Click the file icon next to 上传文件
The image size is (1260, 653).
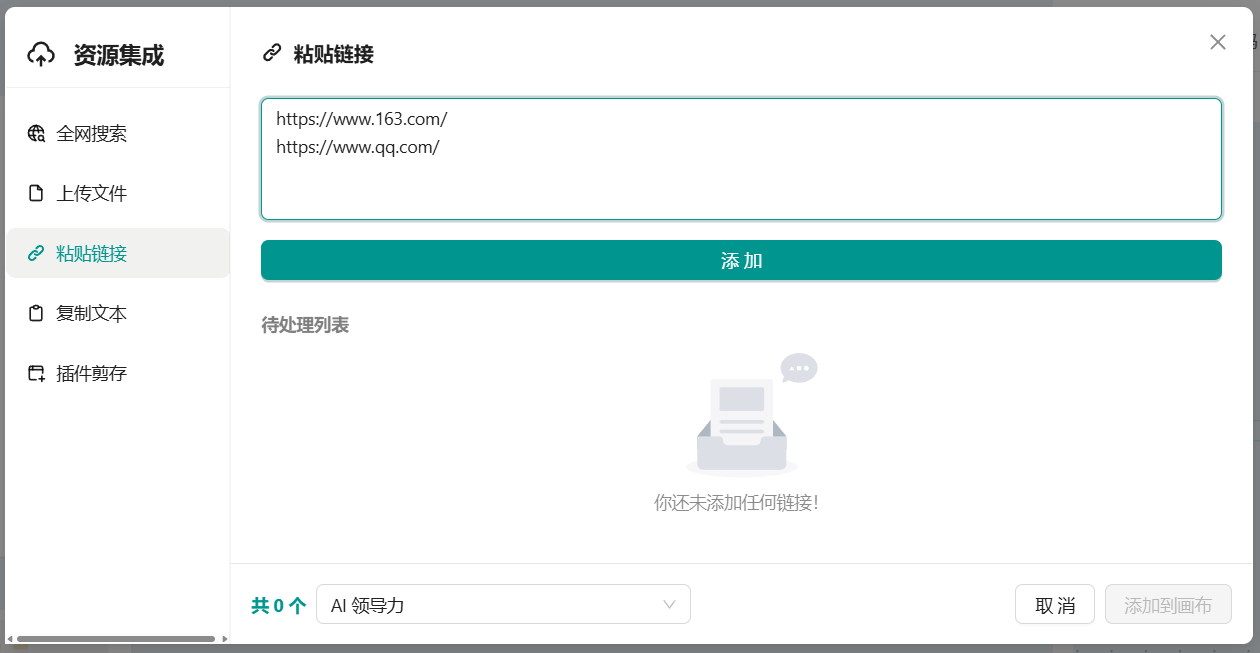[x=37, y=194]
